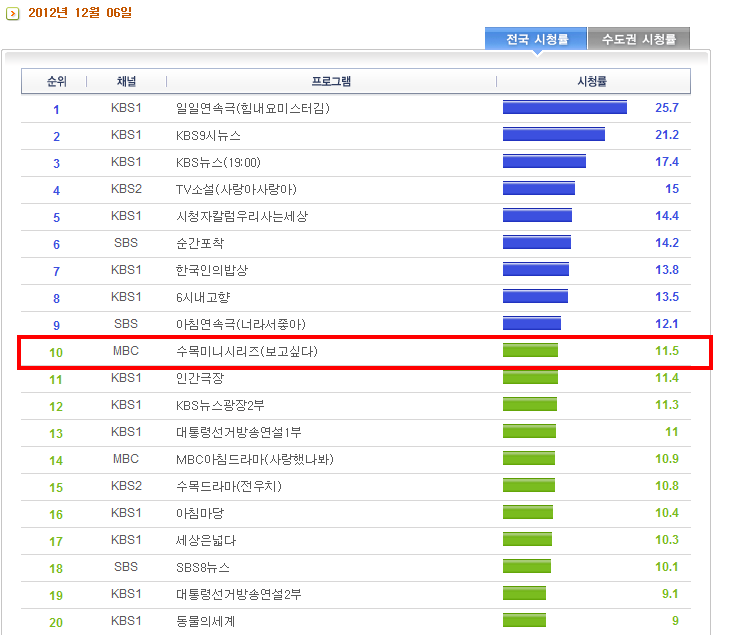The image size is (729, 635).
Task: Click the arrow icon beside the date heading
Action: [x=13, y=13]
